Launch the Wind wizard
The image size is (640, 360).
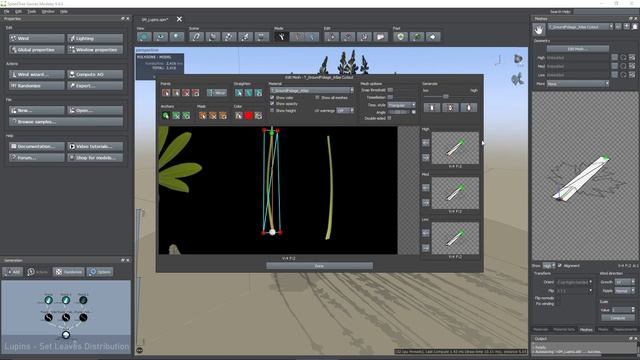point(37,75)
